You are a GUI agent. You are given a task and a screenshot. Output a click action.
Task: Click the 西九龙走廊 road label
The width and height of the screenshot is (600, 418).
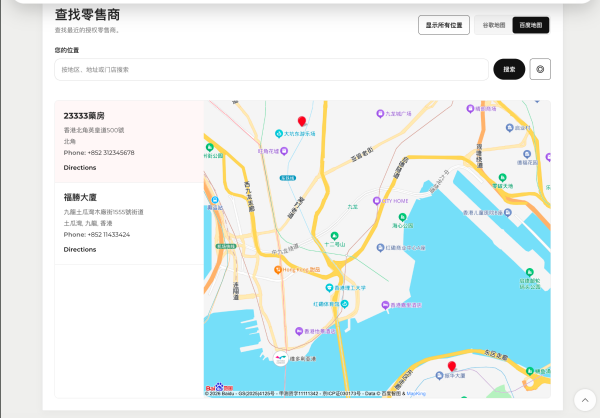click(x=249, y=196)
